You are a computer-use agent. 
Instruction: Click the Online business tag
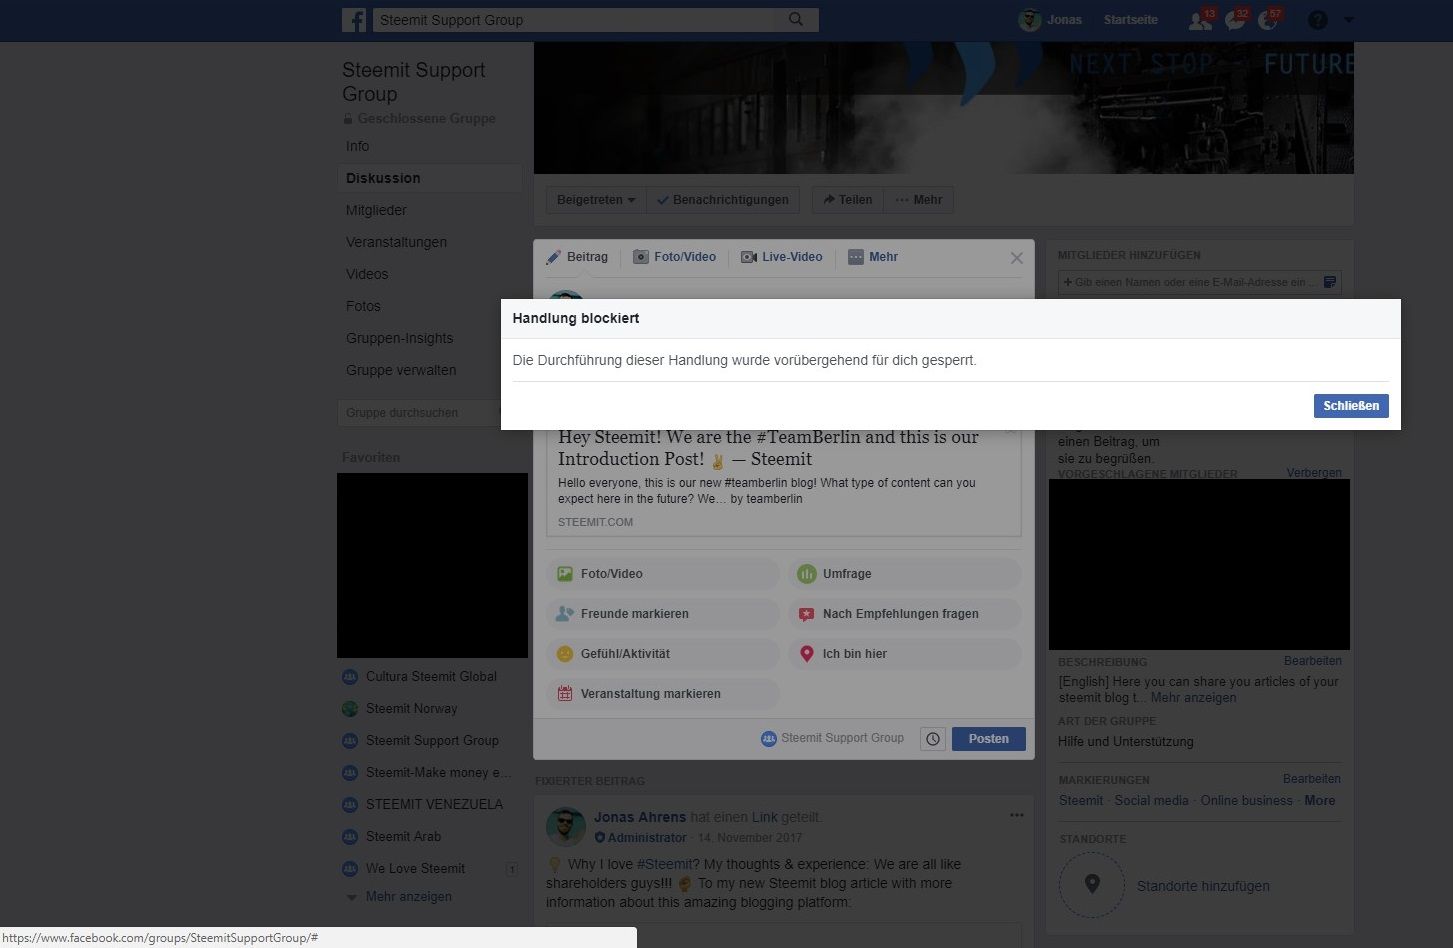click(1246, 801)
